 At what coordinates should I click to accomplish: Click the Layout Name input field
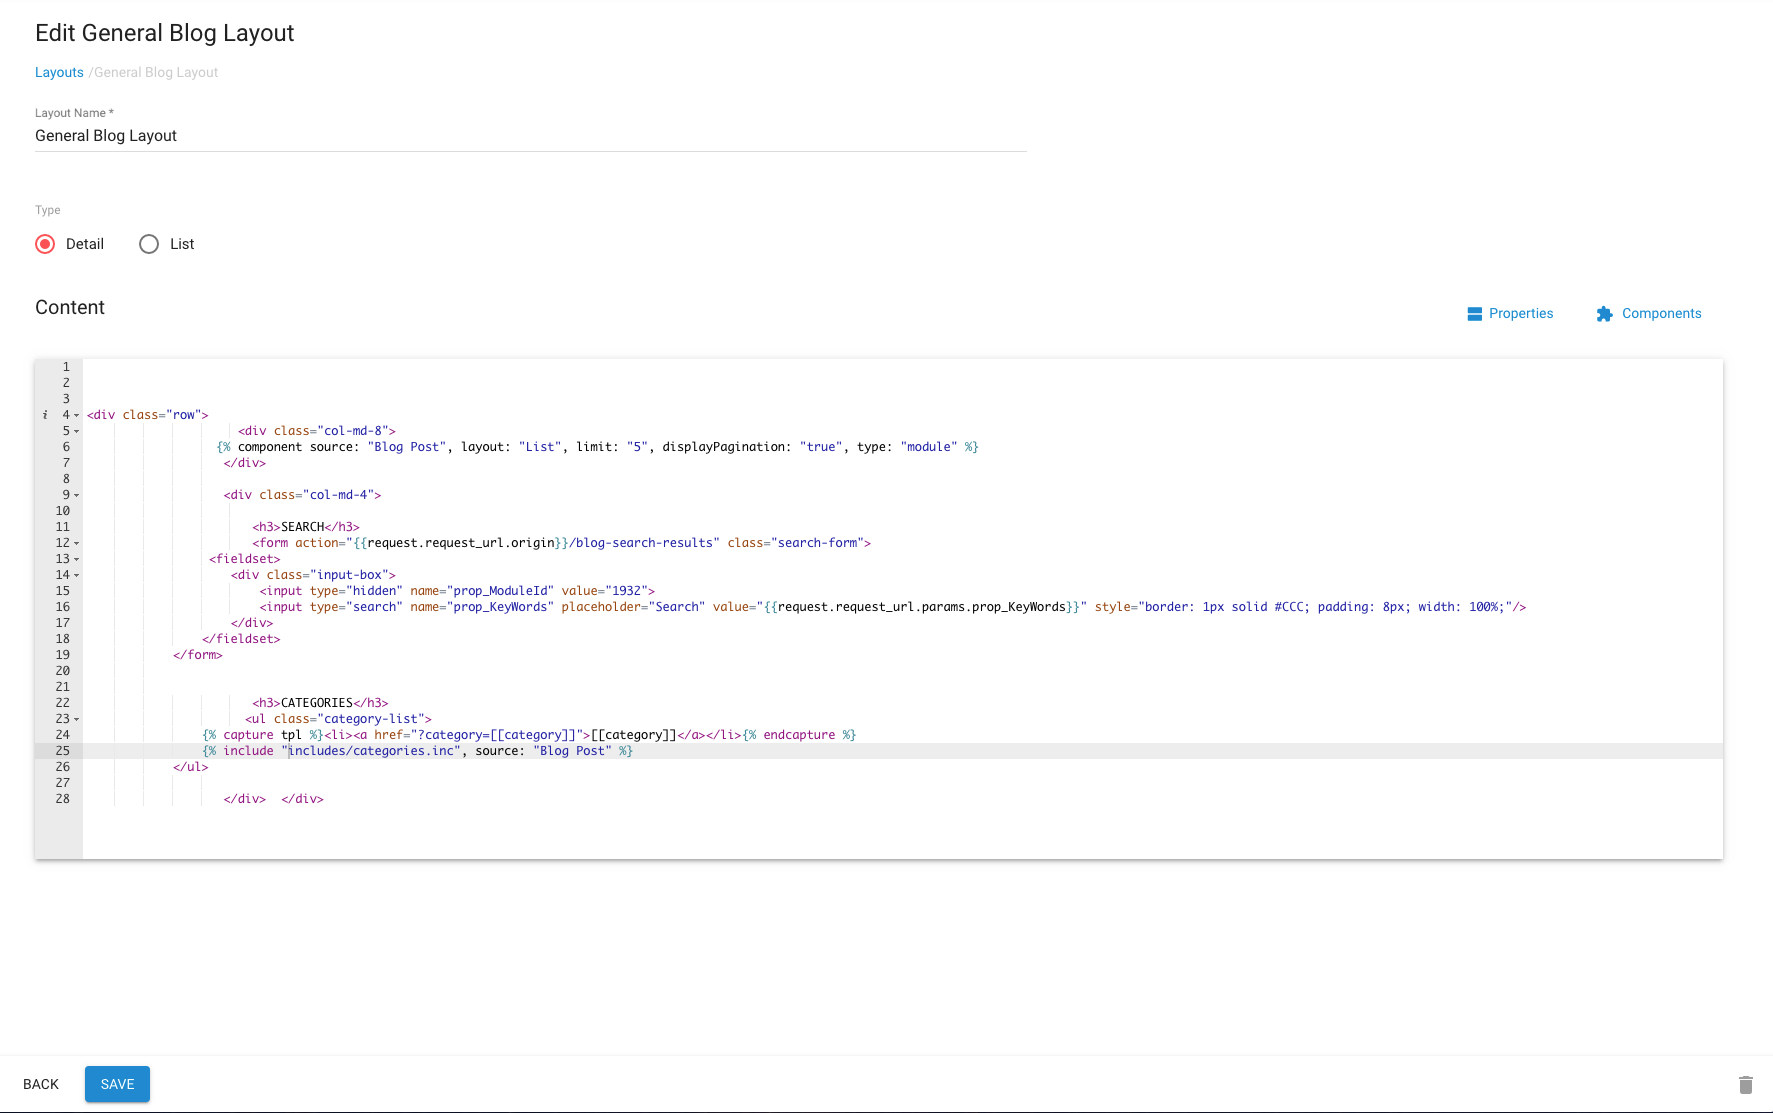tap(531, 136)
